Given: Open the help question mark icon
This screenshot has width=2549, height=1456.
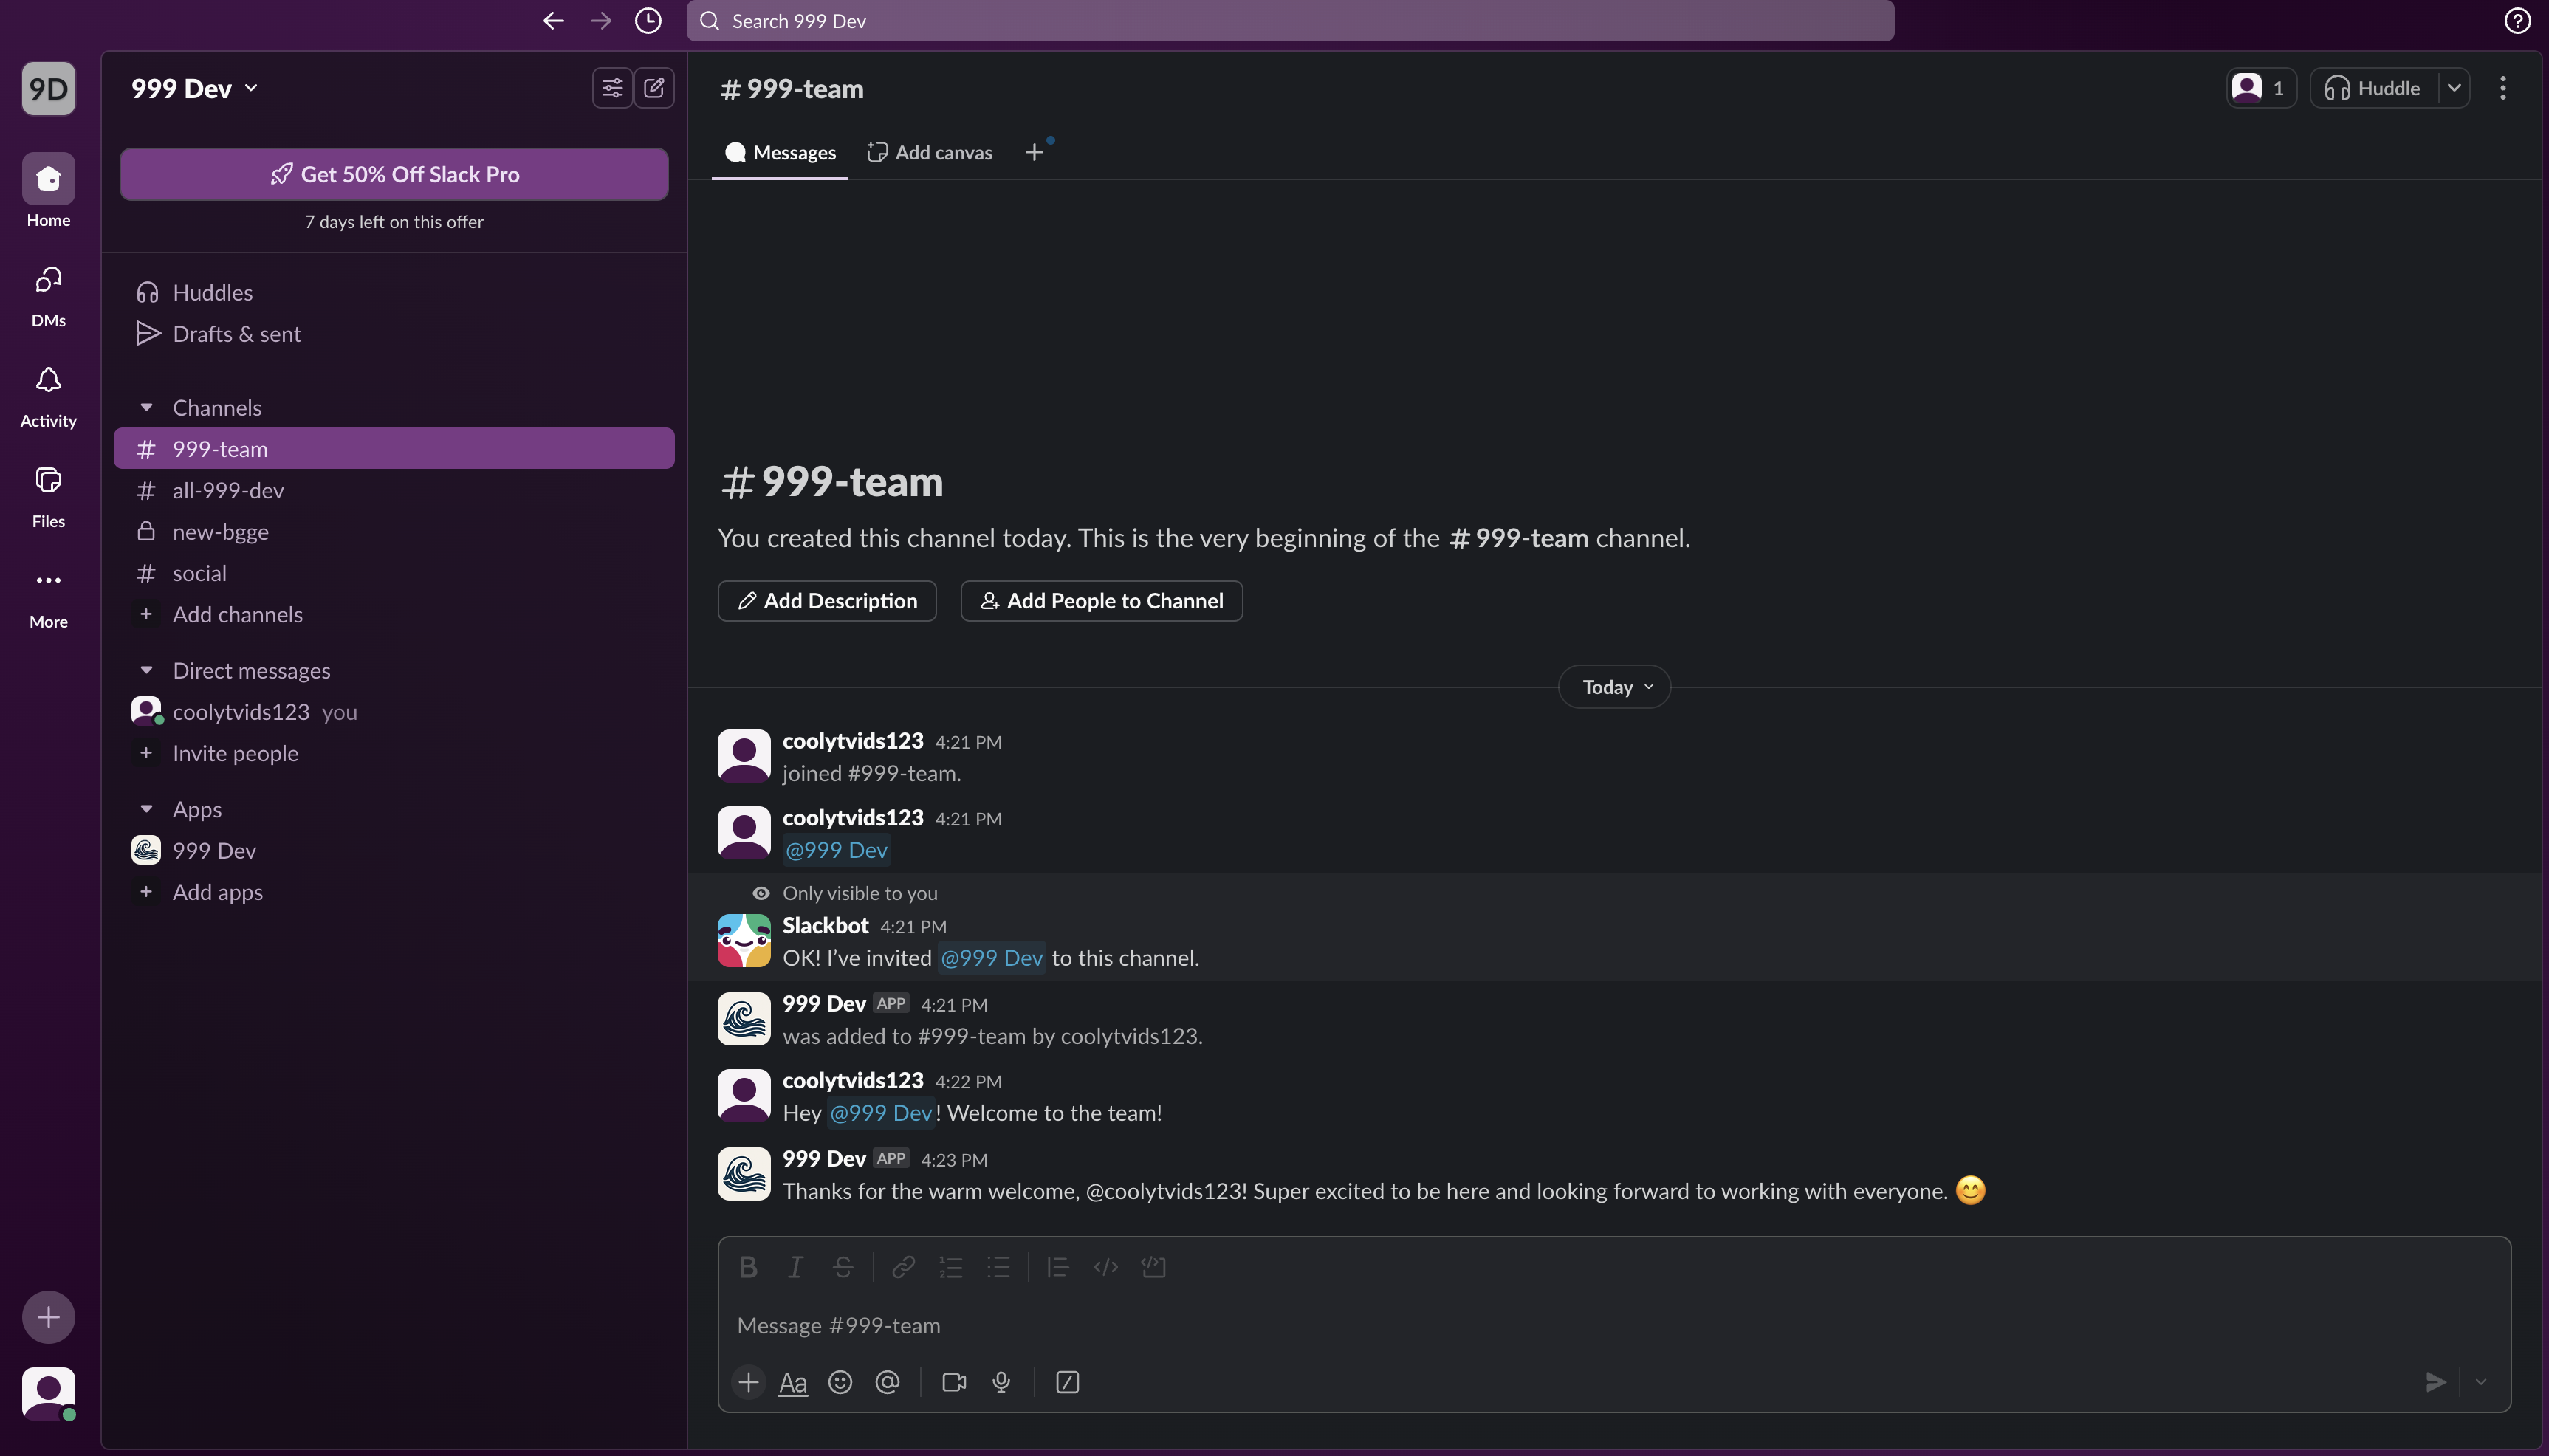Looking at the screenshot, I should [2517, 21].
